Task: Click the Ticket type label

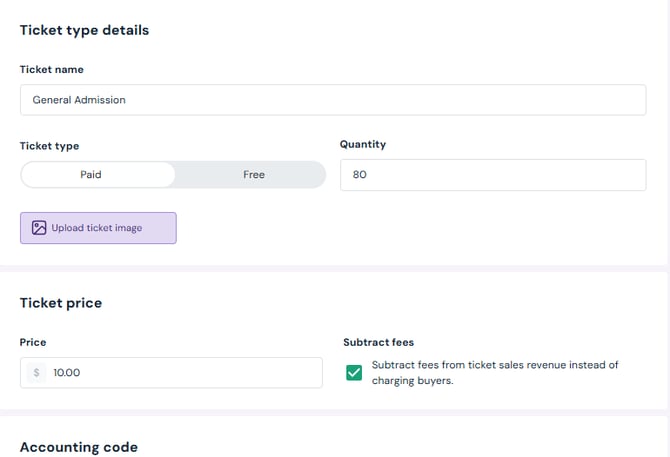Action: (x=50, y=145)
